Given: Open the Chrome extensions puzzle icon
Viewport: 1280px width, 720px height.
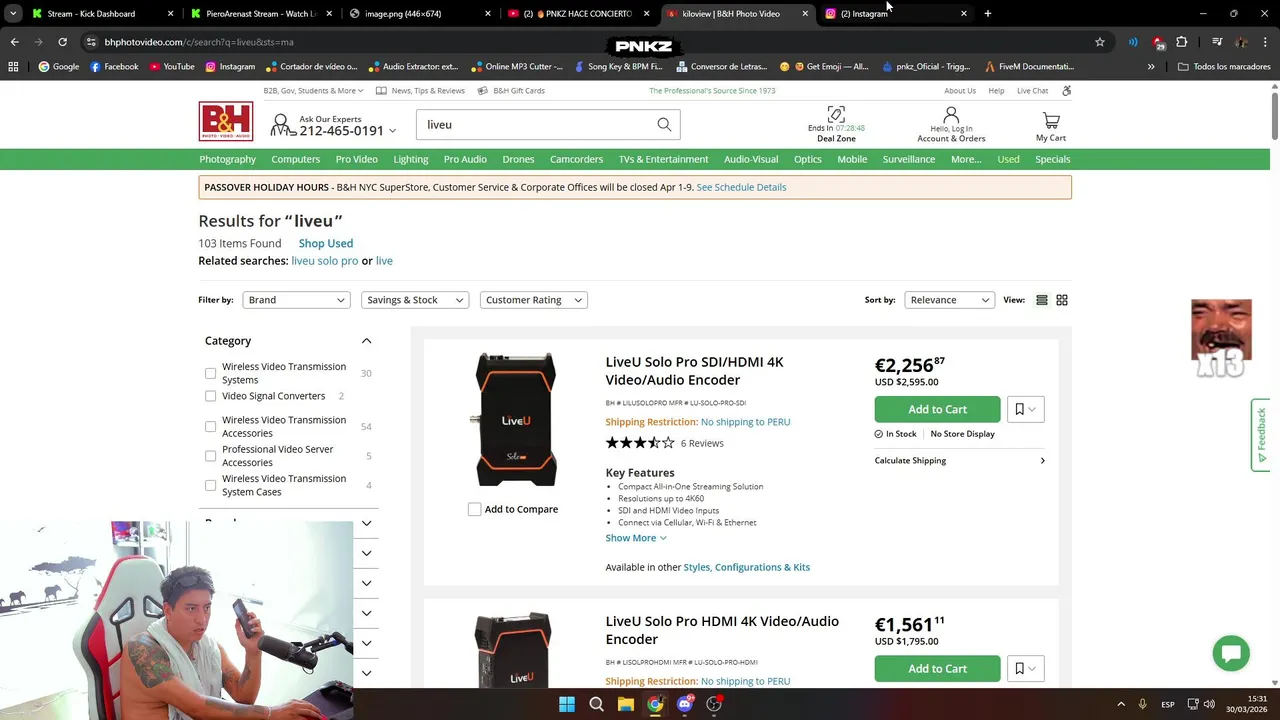Looking at the screenshot, I should pos(1182,42).
